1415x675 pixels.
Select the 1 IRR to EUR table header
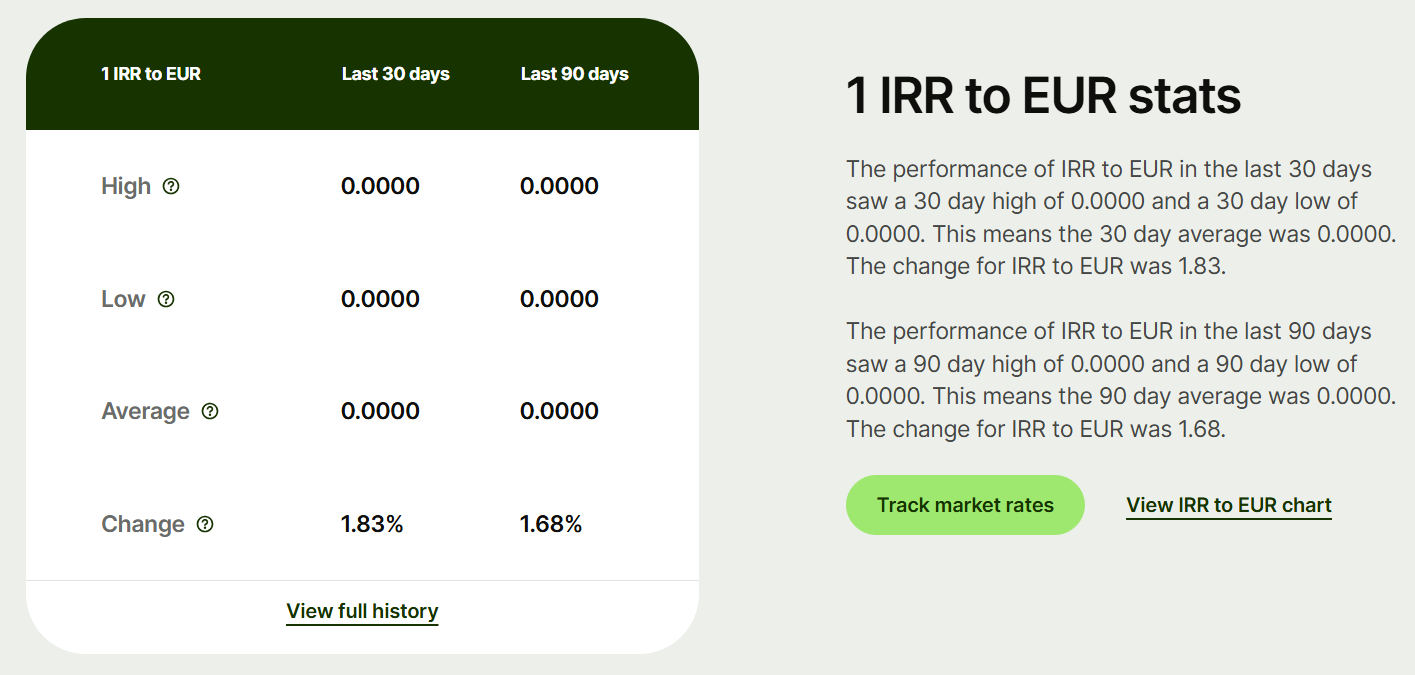[151, 74]
